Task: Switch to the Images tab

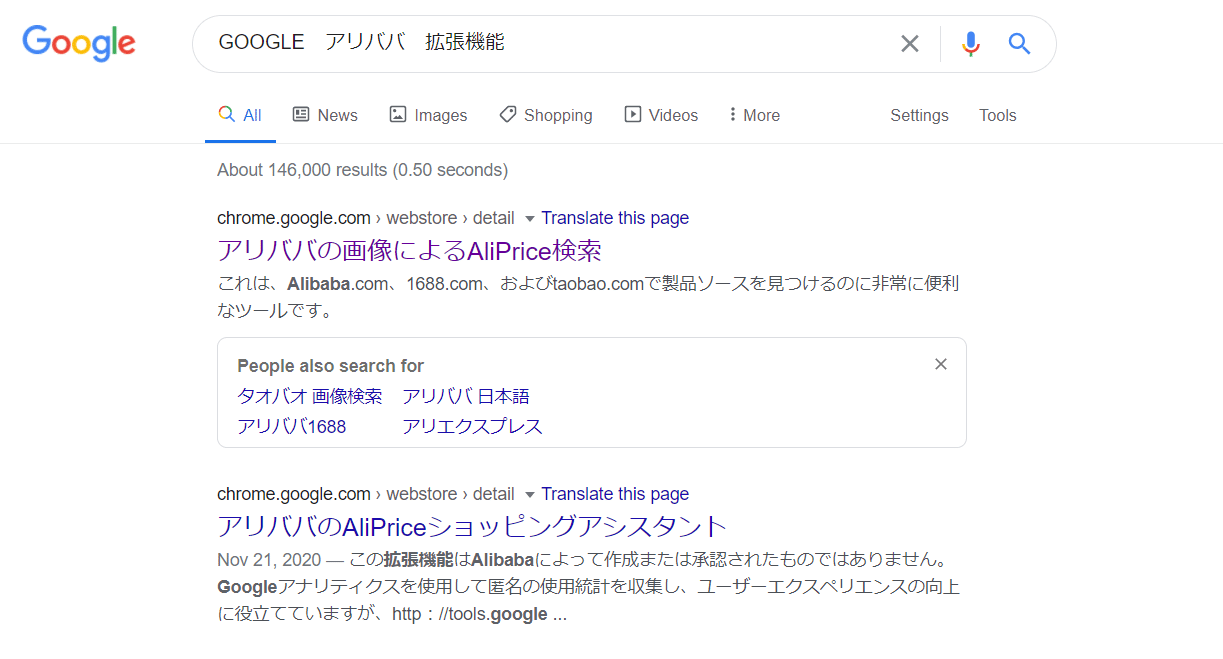Action: coord(428,115)
